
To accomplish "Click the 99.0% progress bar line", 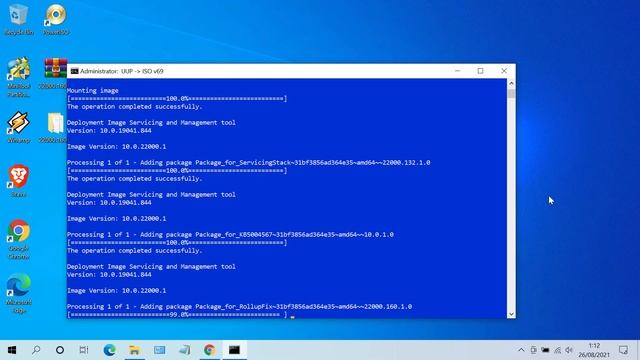I will [x=177, y=315].
